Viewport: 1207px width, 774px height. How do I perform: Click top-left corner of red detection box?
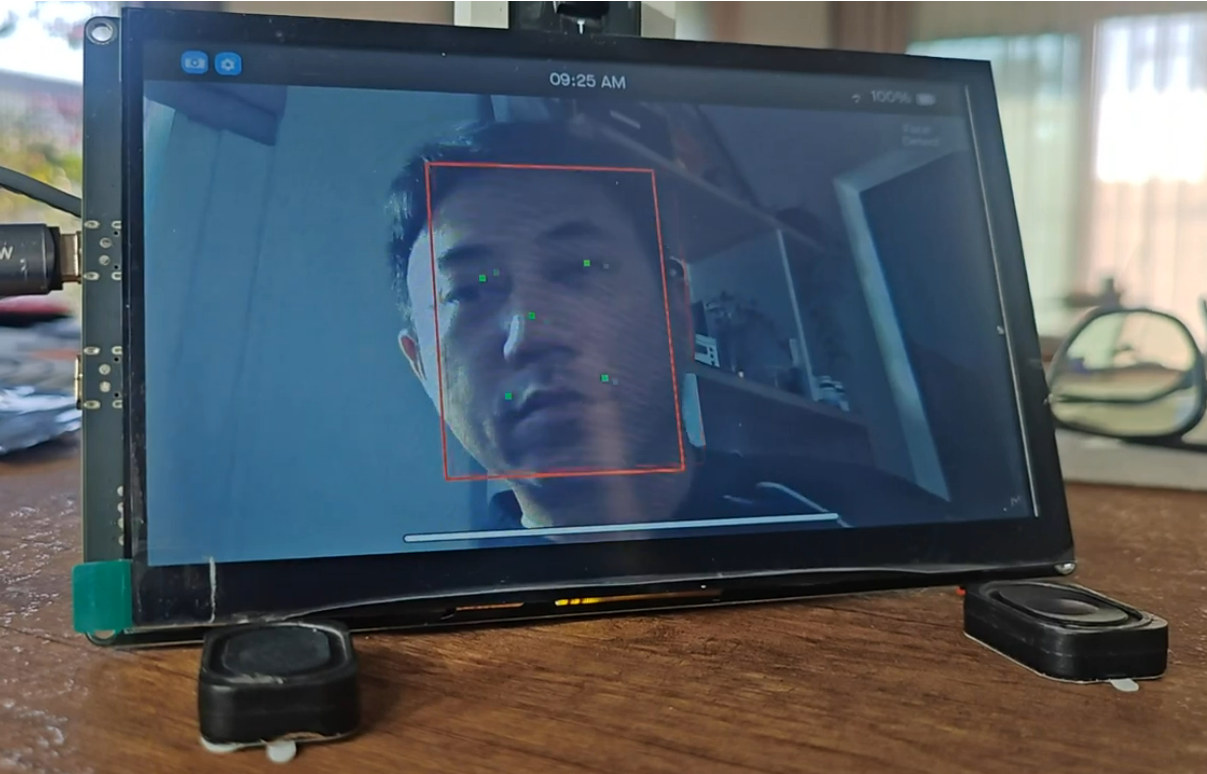pyautogui.click(x=427, y=164)
